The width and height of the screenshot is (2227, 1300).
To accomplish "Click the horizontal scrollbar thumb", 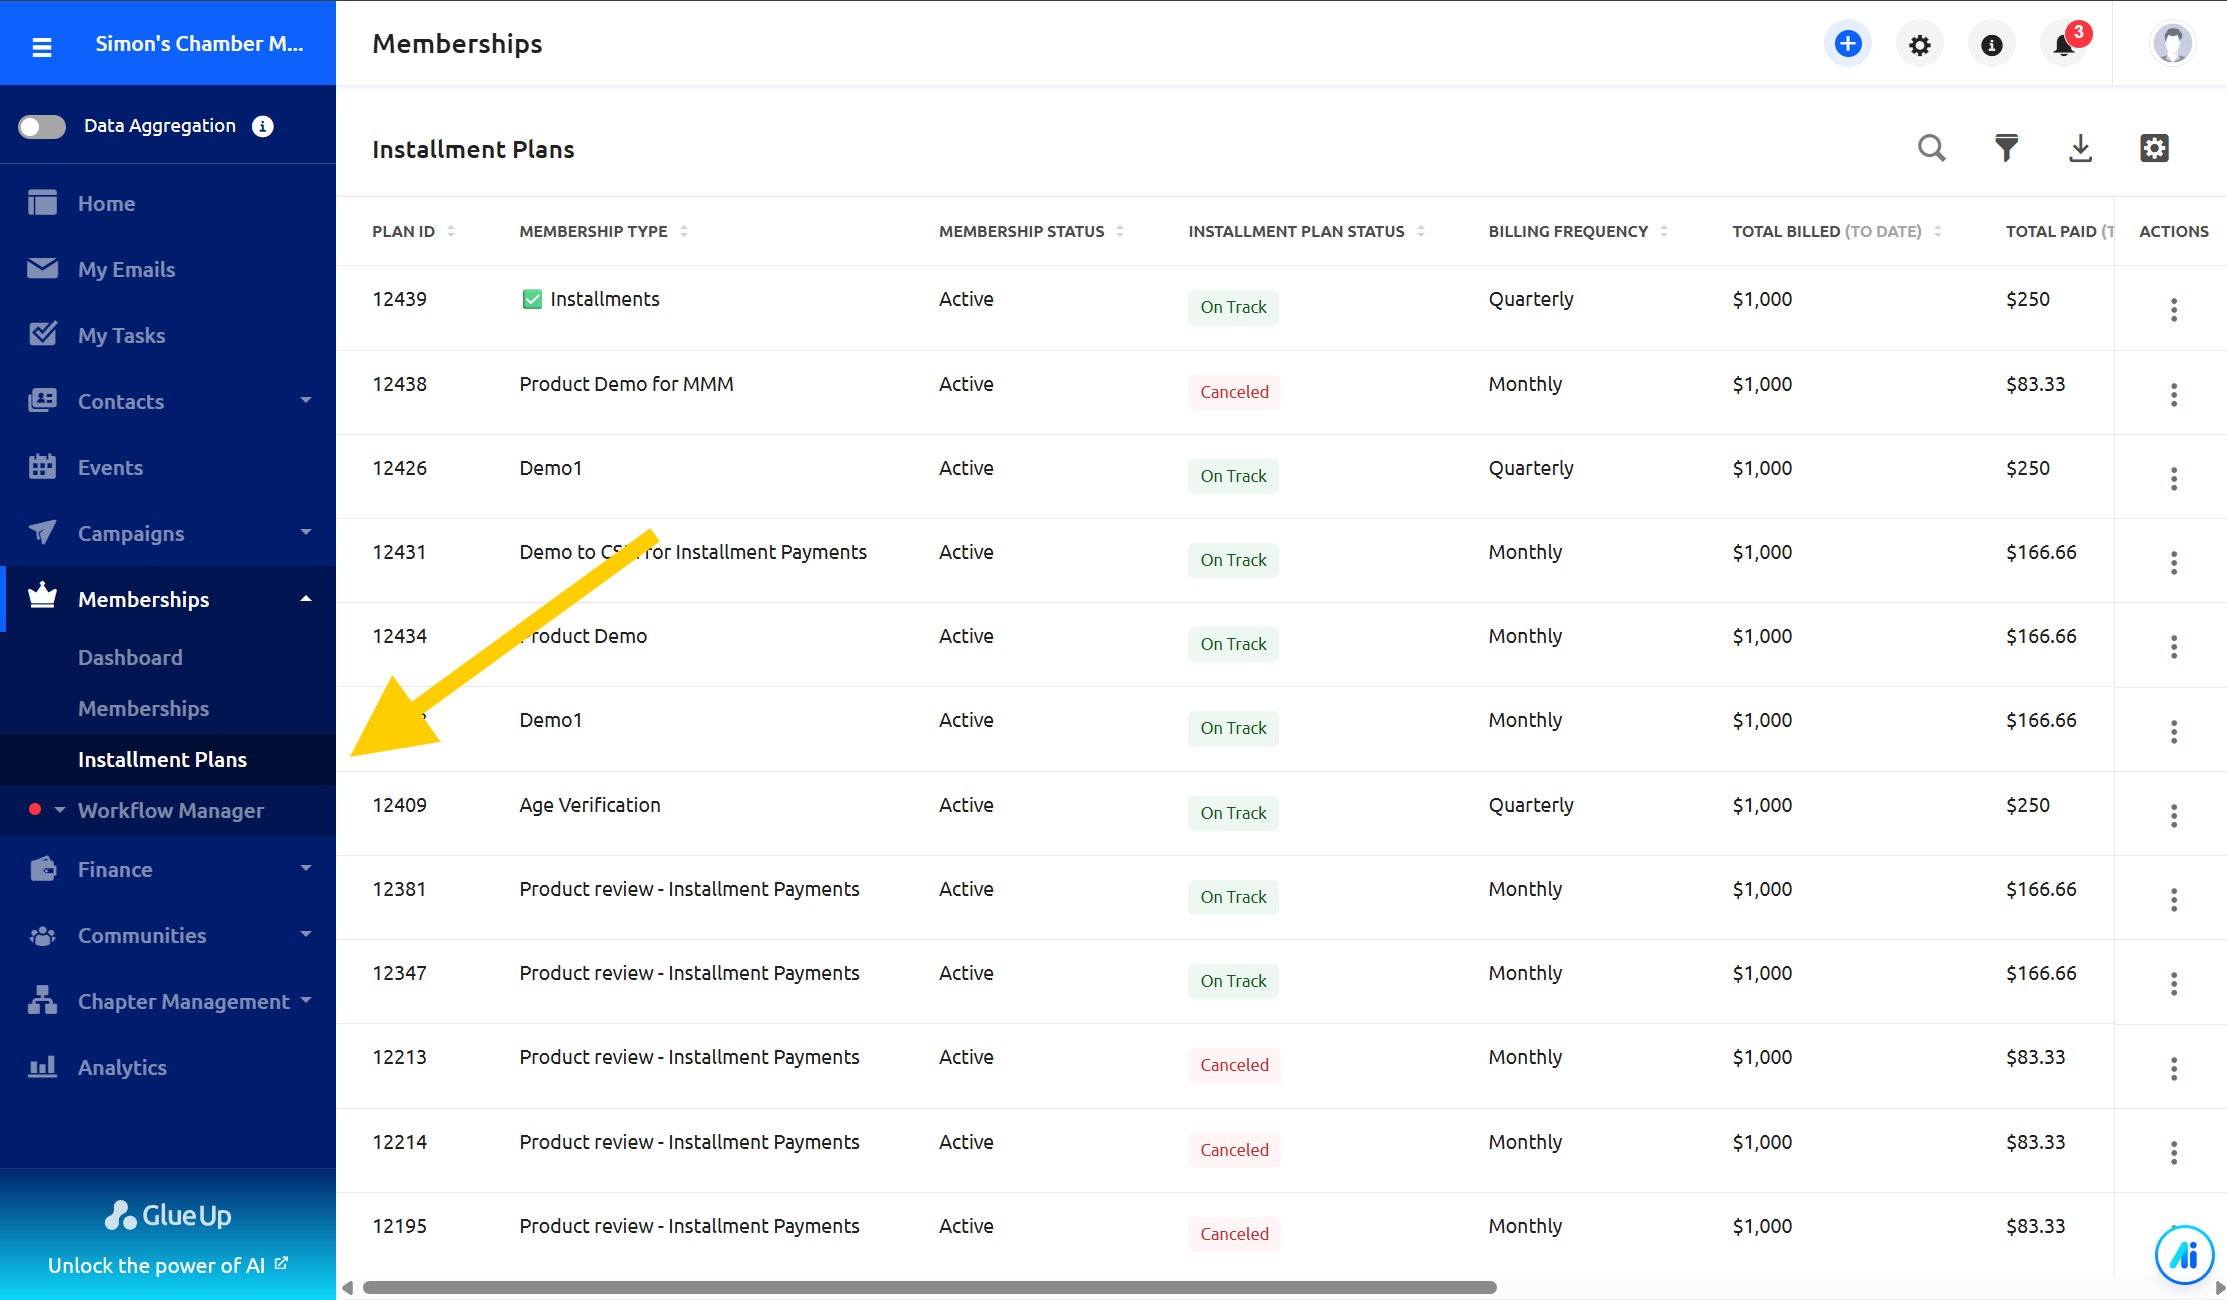I will tap(929, 1287).
